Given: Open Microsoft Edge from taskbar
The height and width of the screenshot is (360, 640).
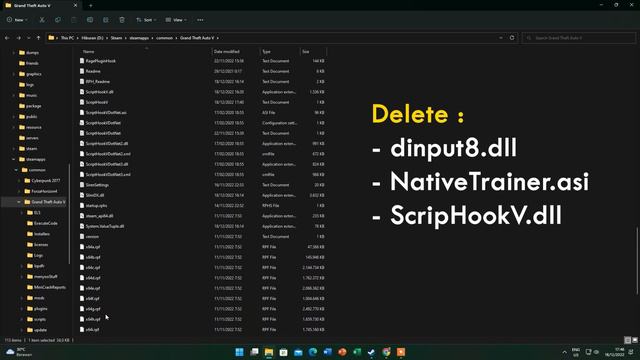Looking at the screenshot, I should (313, 352).
